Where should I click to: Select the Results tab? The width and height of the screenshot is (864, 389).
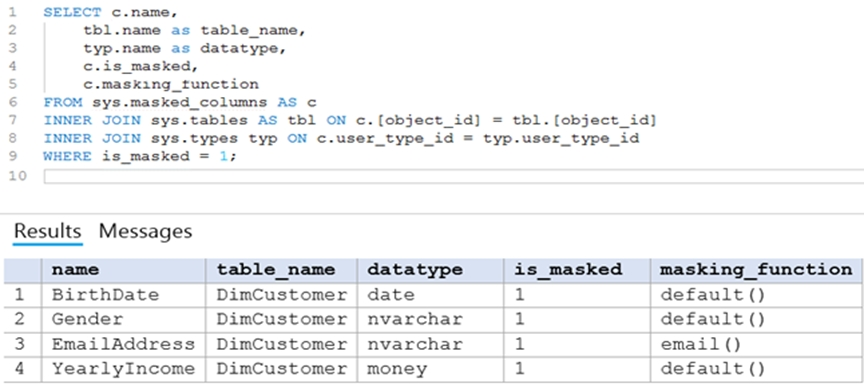coord(47,231)
